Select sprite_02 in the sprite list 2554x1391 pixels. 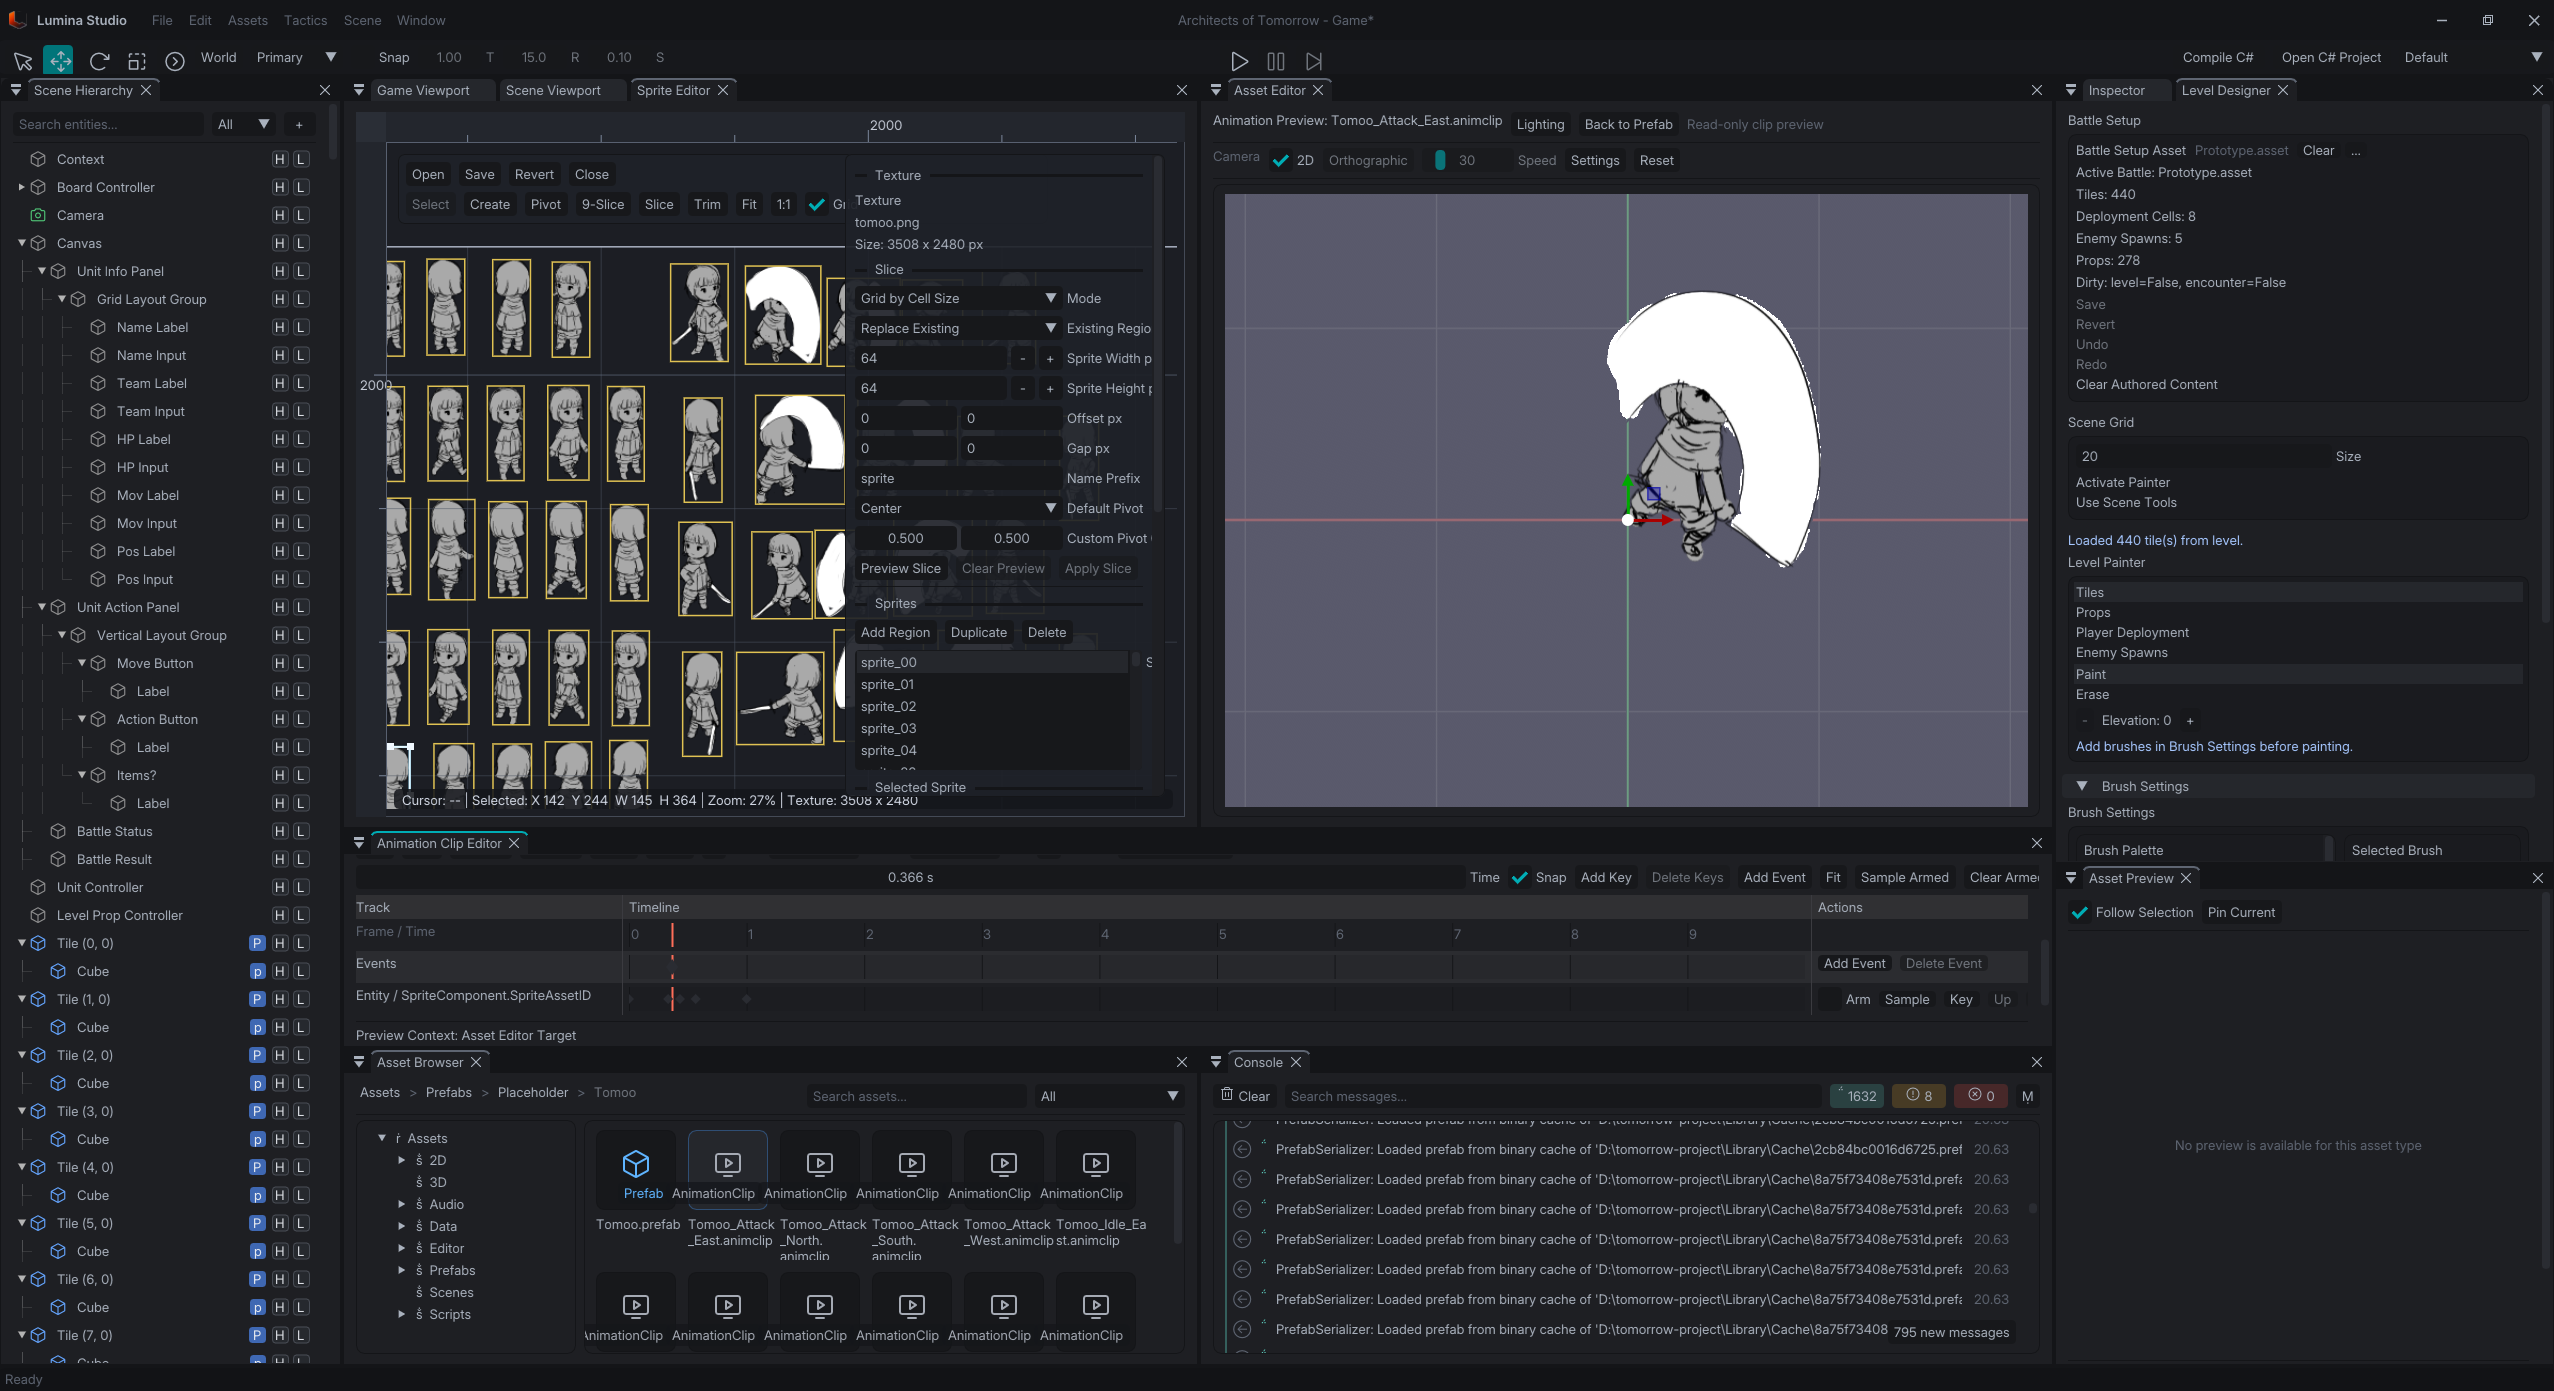pyautogui.click(x=992, y=706)
